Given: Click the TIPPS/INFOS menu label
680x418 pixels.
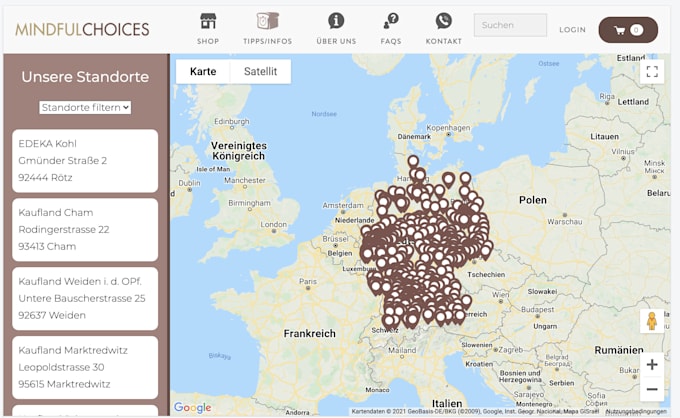Looking at the screenshot, I should click(x=267, y=41).
